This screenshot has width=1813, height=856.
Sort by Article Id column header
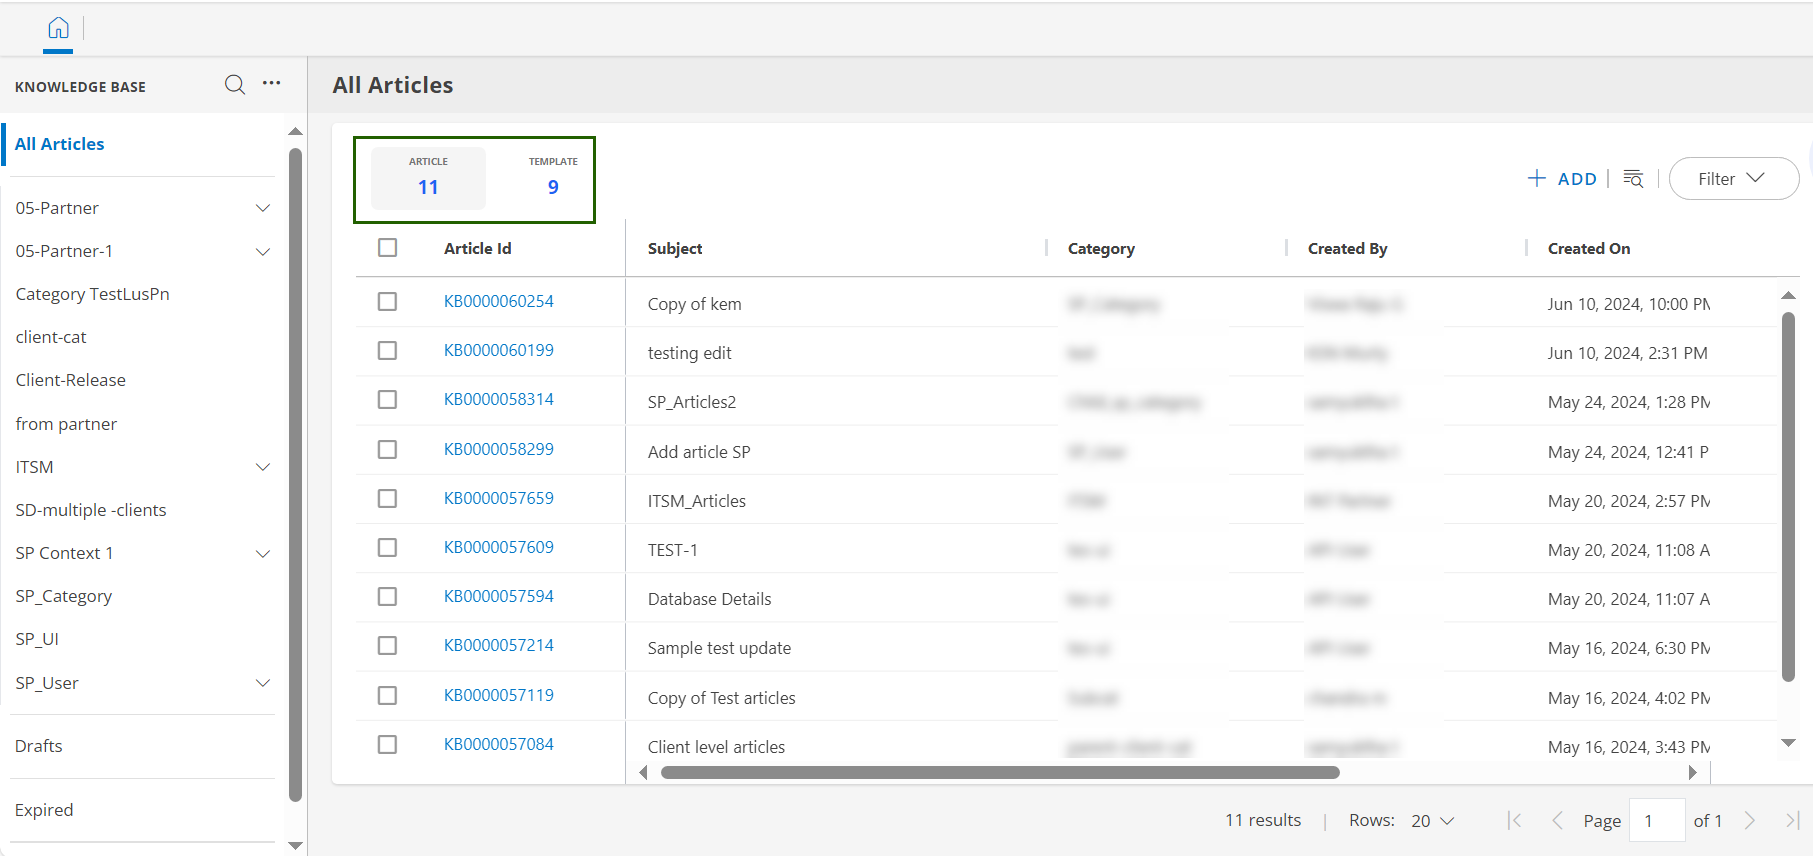[478, 248]
